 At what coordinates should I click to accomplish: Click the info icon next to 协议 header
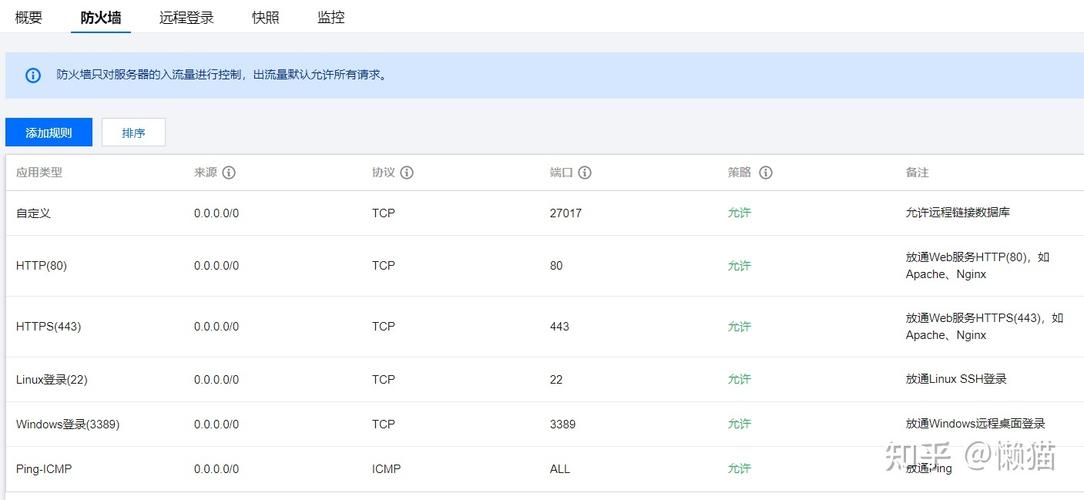pos(407,173)
